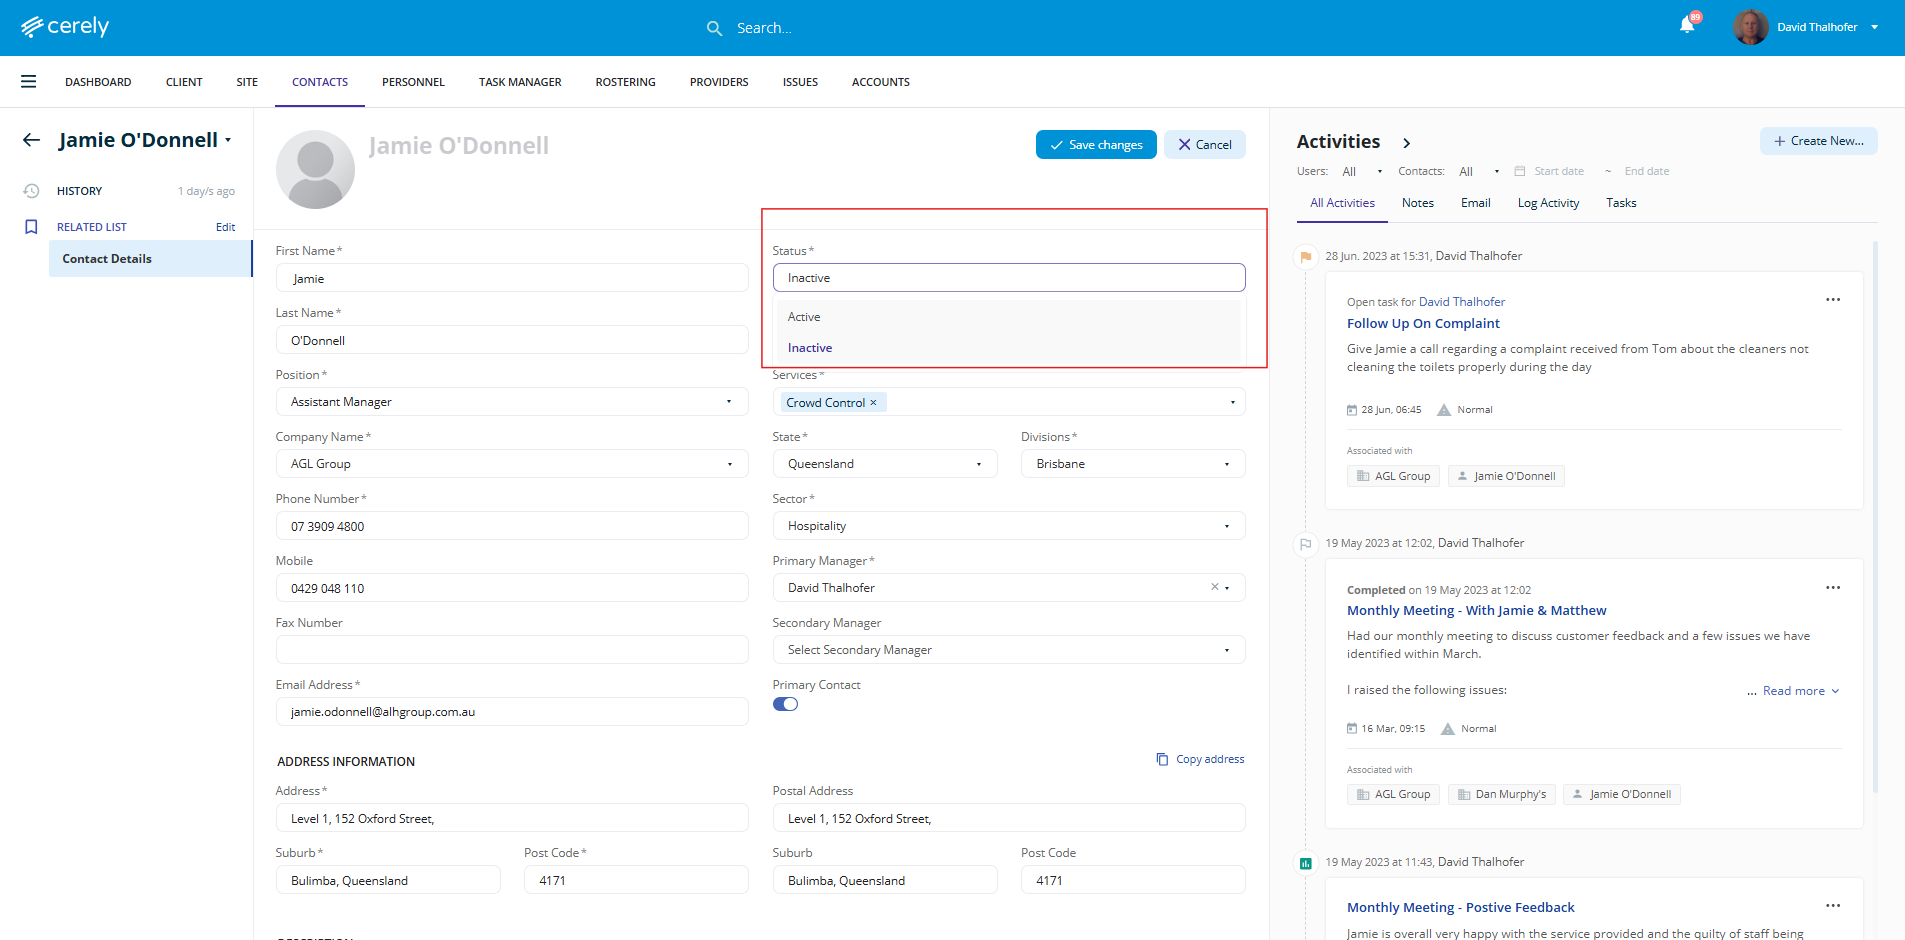This screenshot has width=1905, height=940.
Task: Toggle the Primary Contact switch
Action: pyautogui.click(x=785, y=704)
